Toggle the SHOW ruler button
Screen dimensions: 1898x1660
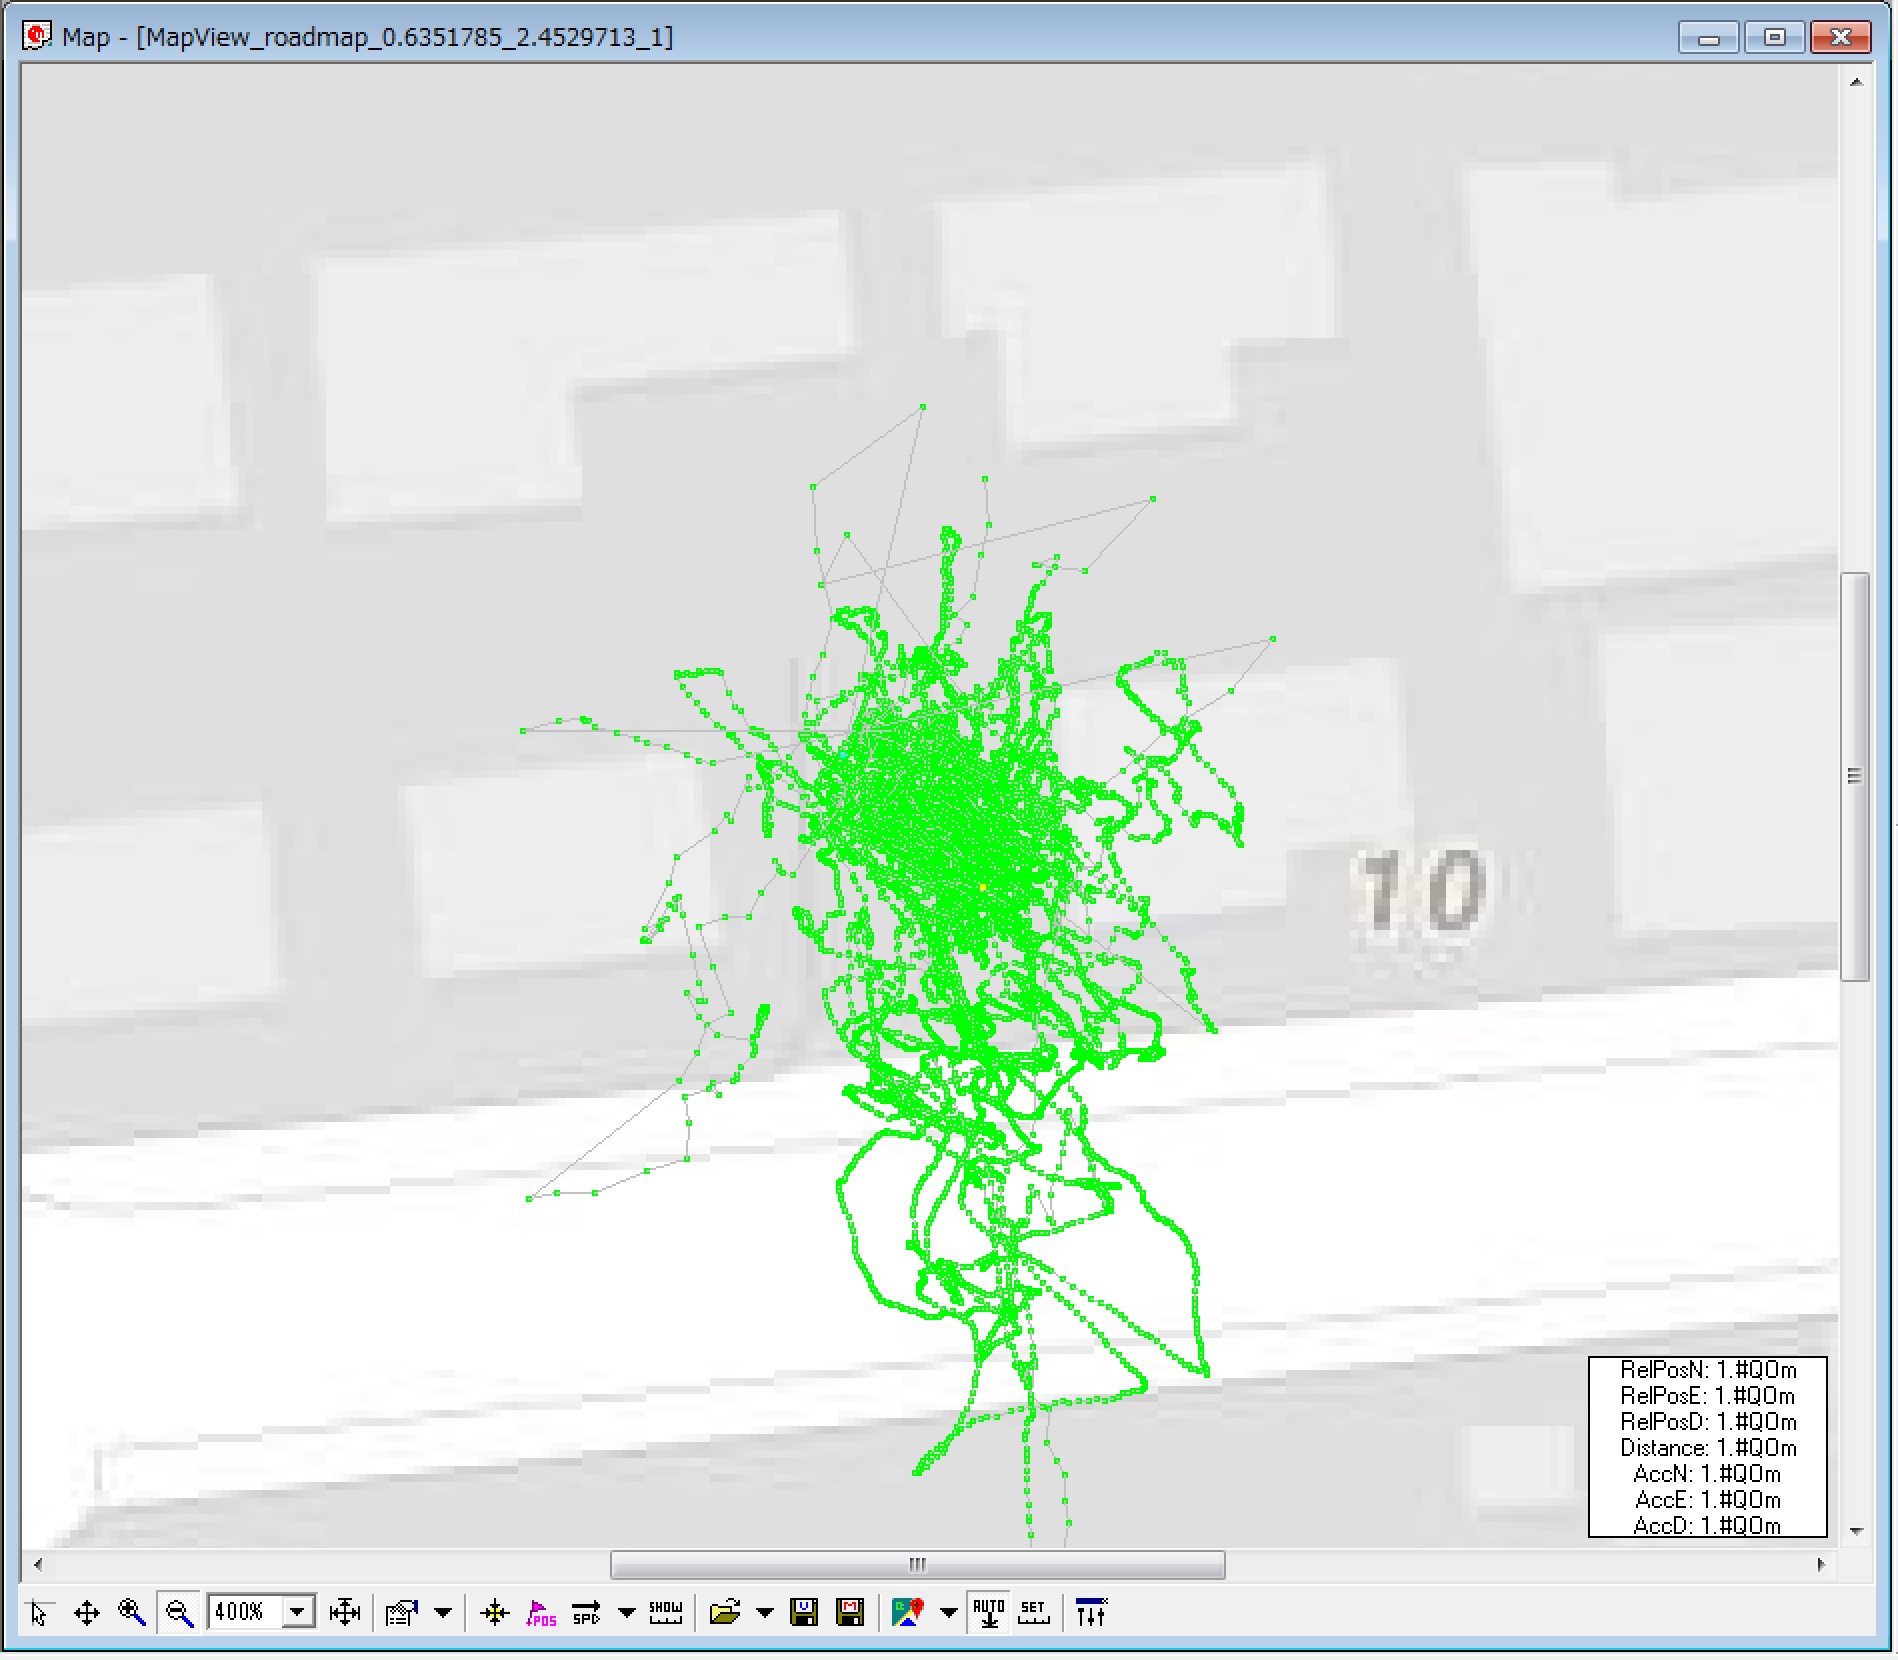pos(665,1613)
